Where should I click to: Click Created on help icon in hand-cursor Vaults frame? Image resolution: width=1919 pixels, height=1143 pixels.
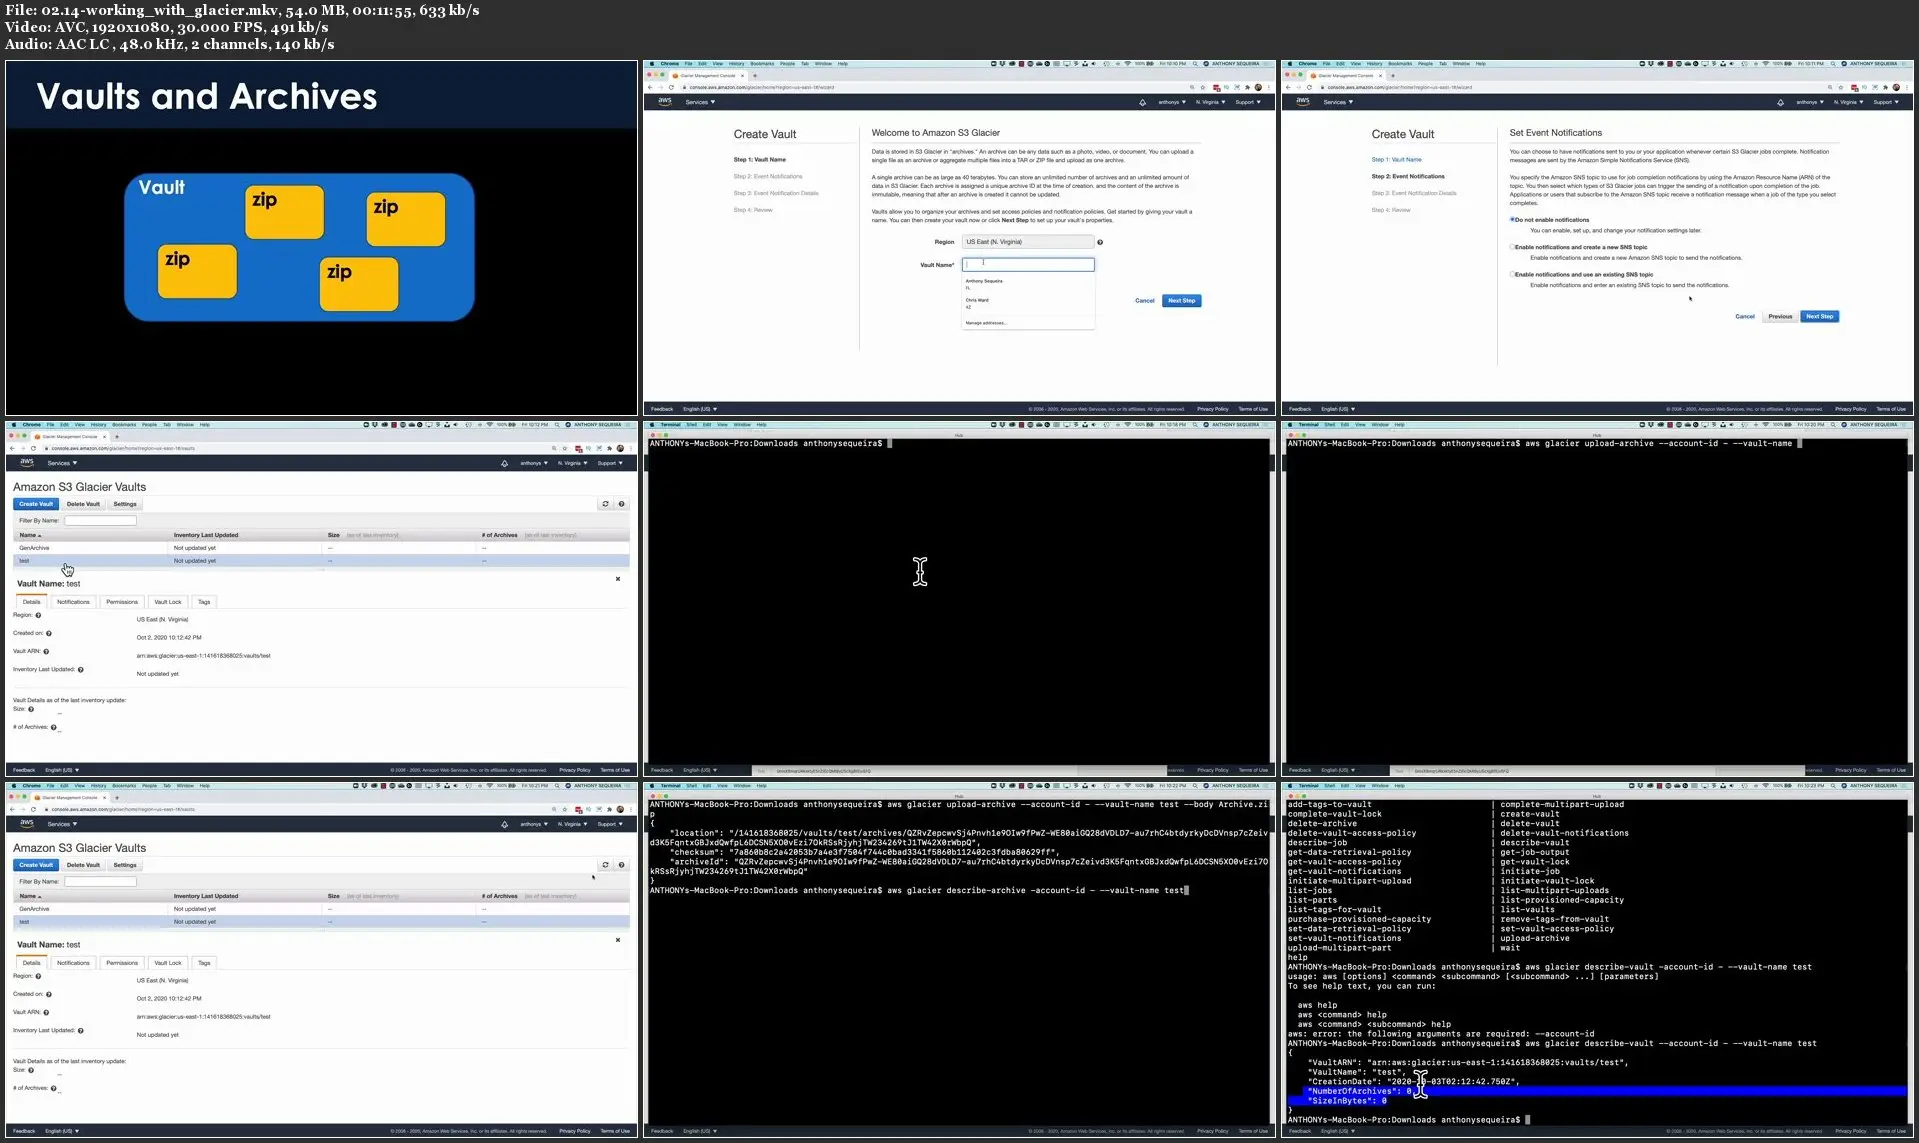[48, 633]
